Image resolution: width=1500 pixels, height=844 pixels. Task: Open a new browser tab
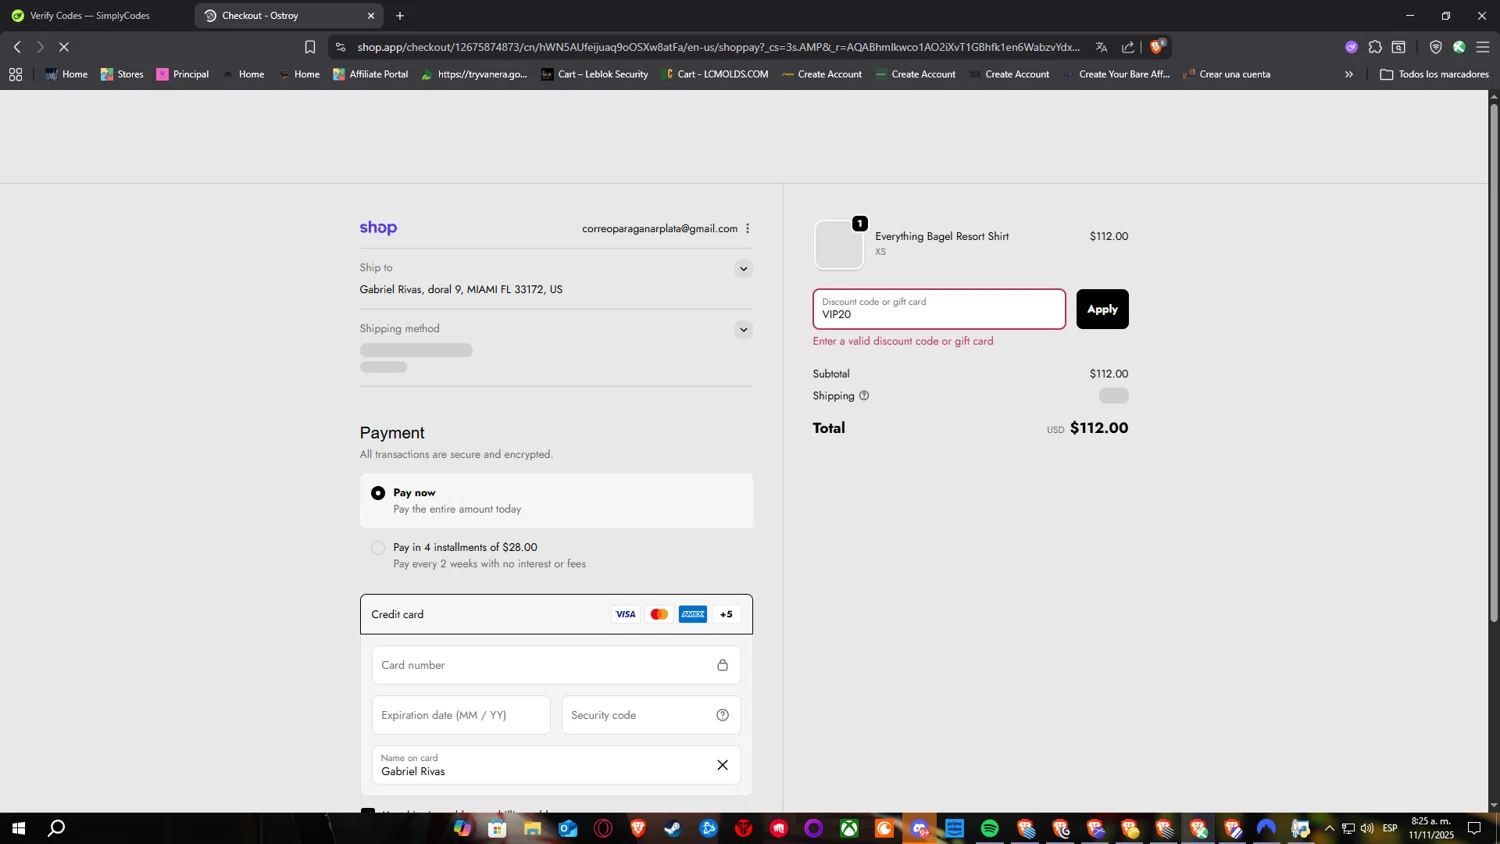(400, 16)
